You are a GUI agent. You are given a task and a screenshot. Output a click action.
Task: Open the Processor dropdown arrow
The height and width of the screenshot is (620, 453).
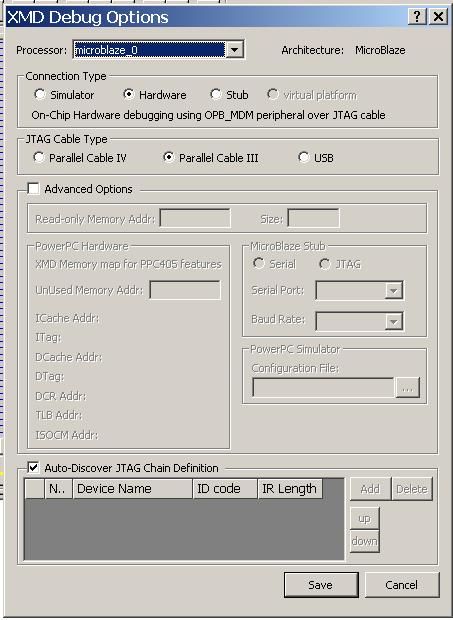(234, 50)
